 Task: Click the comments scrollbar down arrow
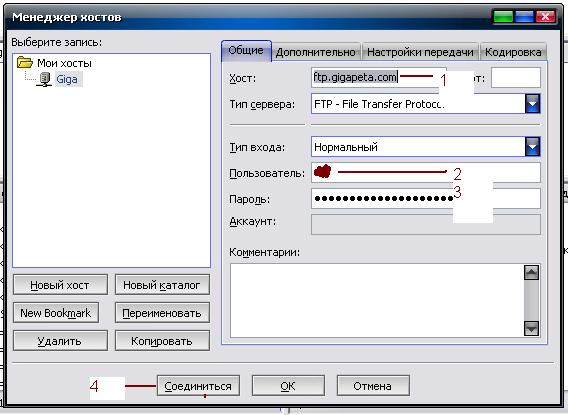click(531, 328)
